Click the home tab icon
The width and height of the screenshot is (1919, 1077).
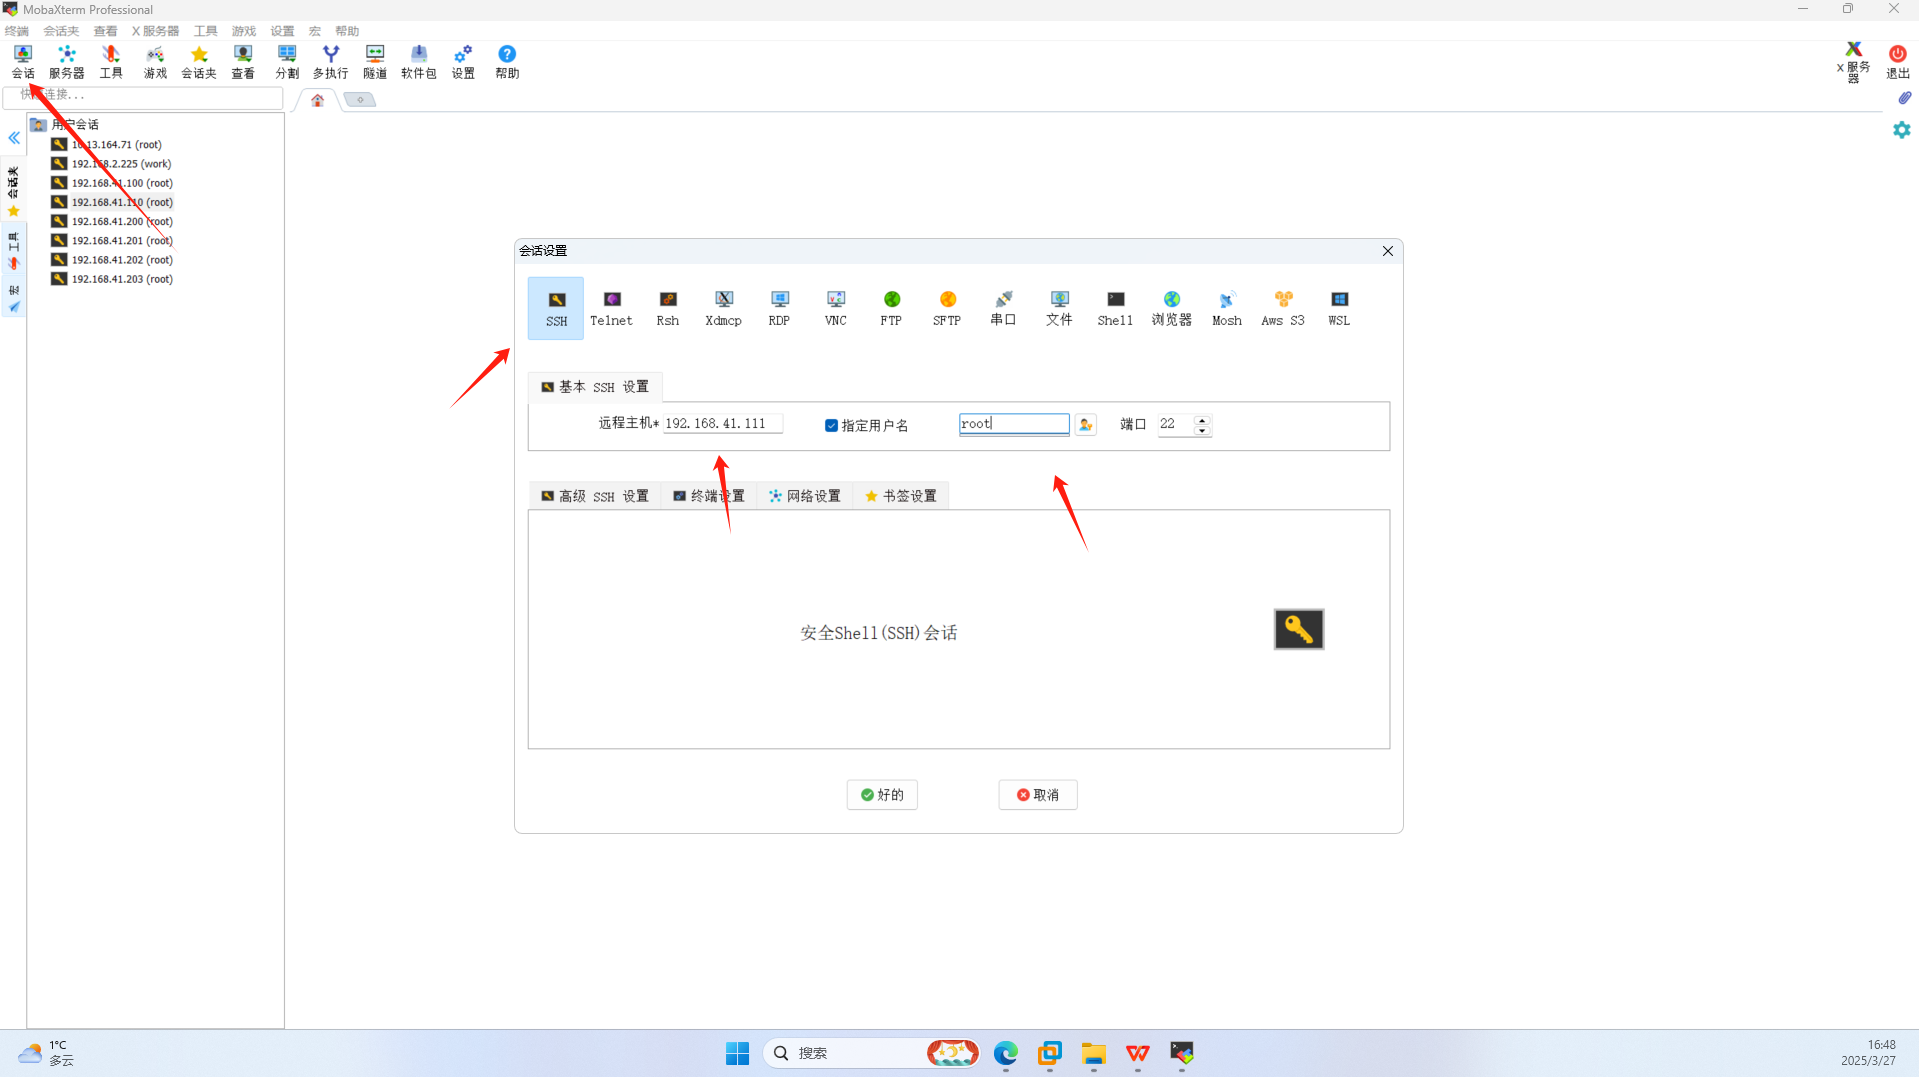[318, 100]
